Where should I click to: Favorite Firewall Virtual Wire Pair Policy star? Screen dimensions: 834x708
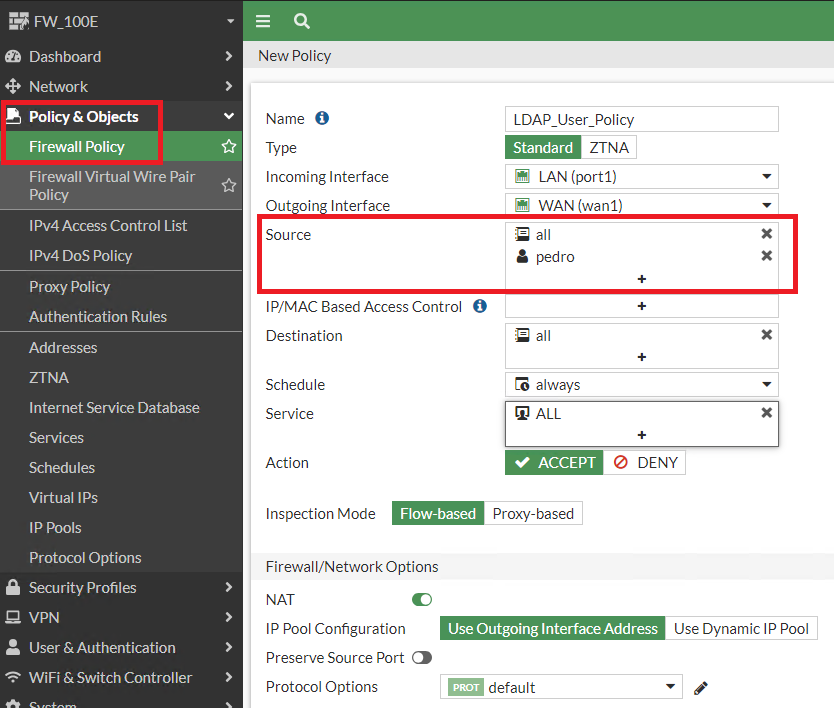(x=228, y=185)
